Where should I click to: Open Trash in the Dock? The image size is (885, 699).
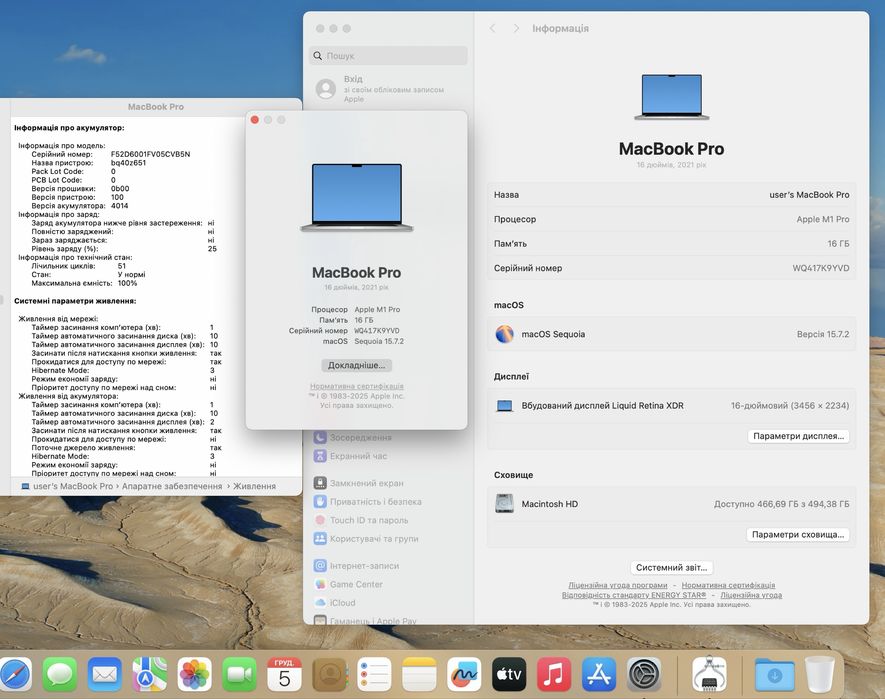tap(820, 674)
